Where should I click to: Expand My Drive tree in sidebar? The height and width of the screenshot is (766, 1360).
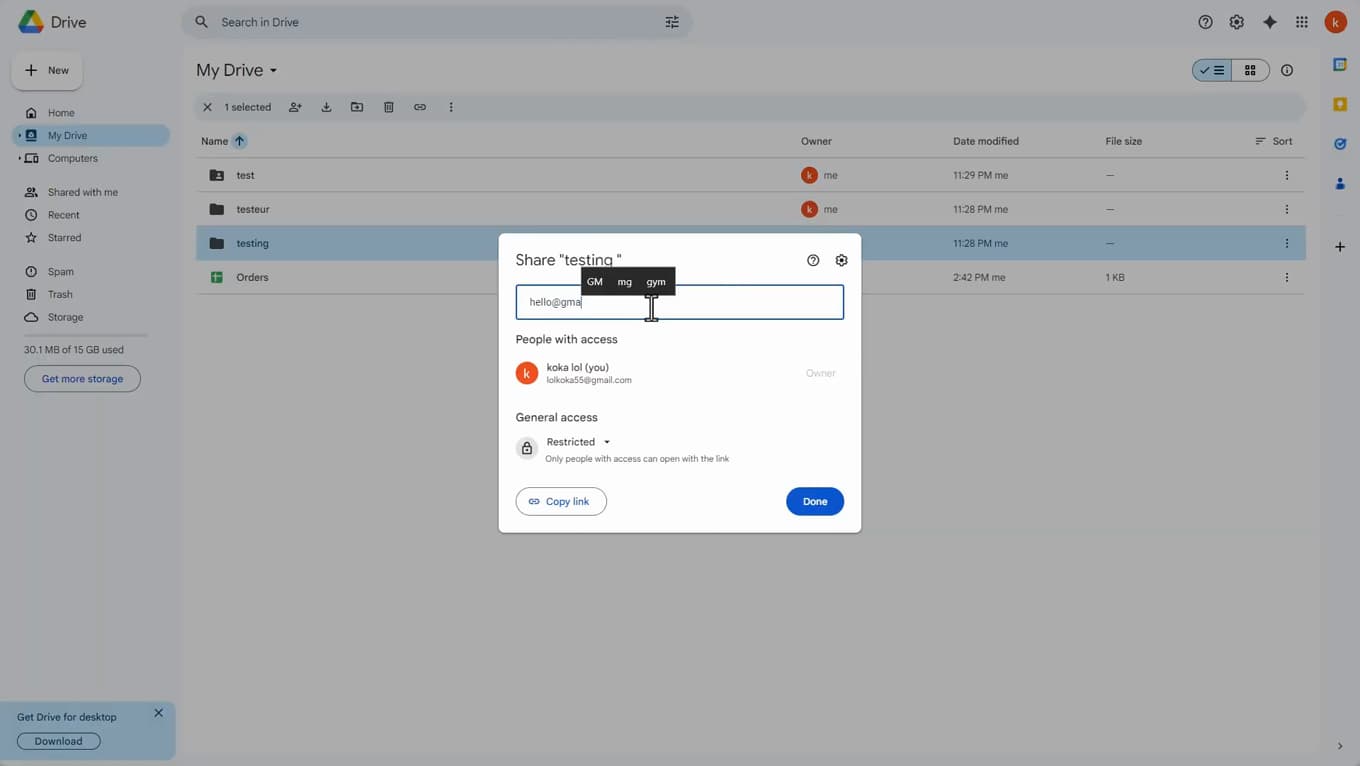tap(19, 135)
